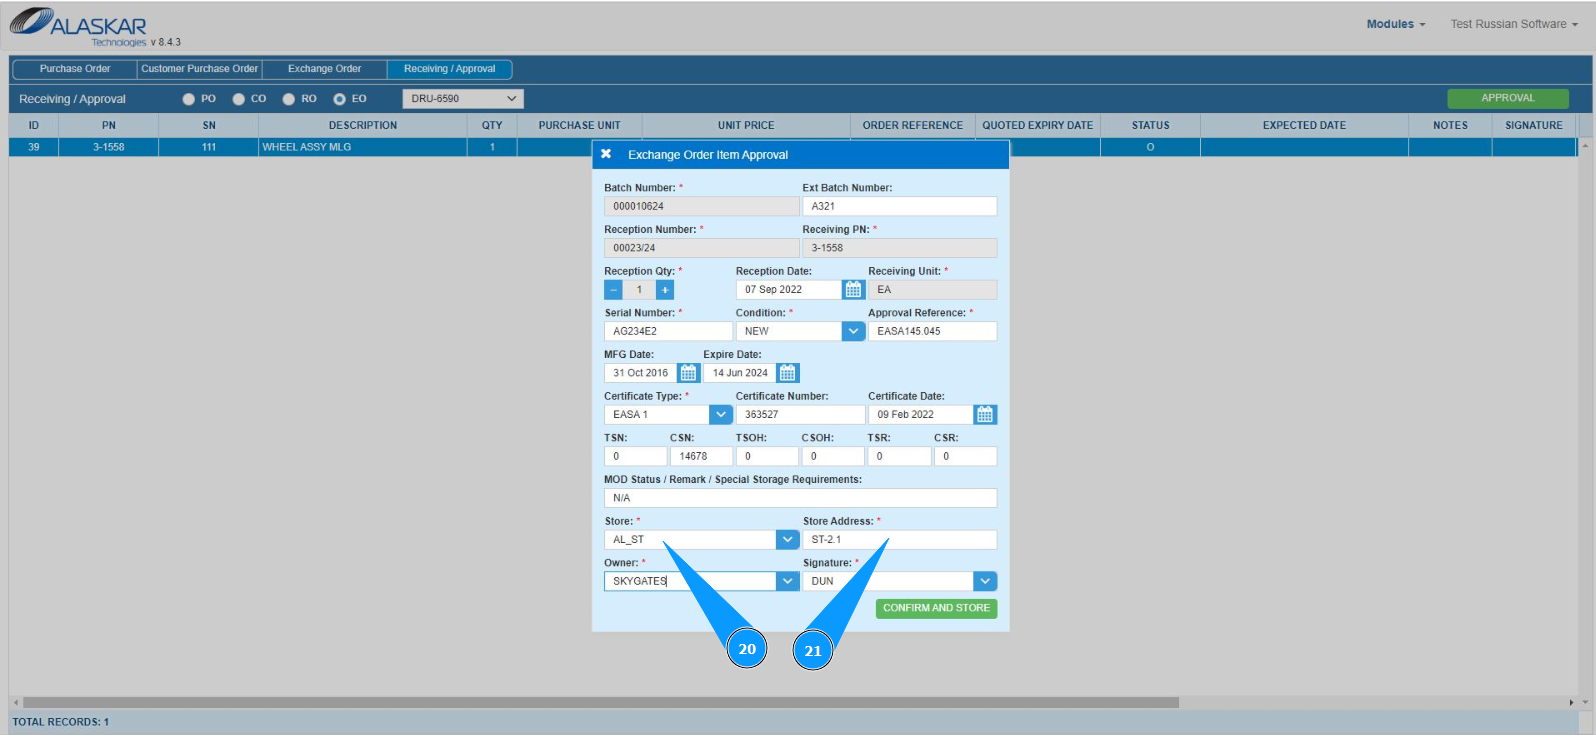Click the ID column header
Image resolution: width=1596 pixels, height=735 pixels.
[34, 125]
